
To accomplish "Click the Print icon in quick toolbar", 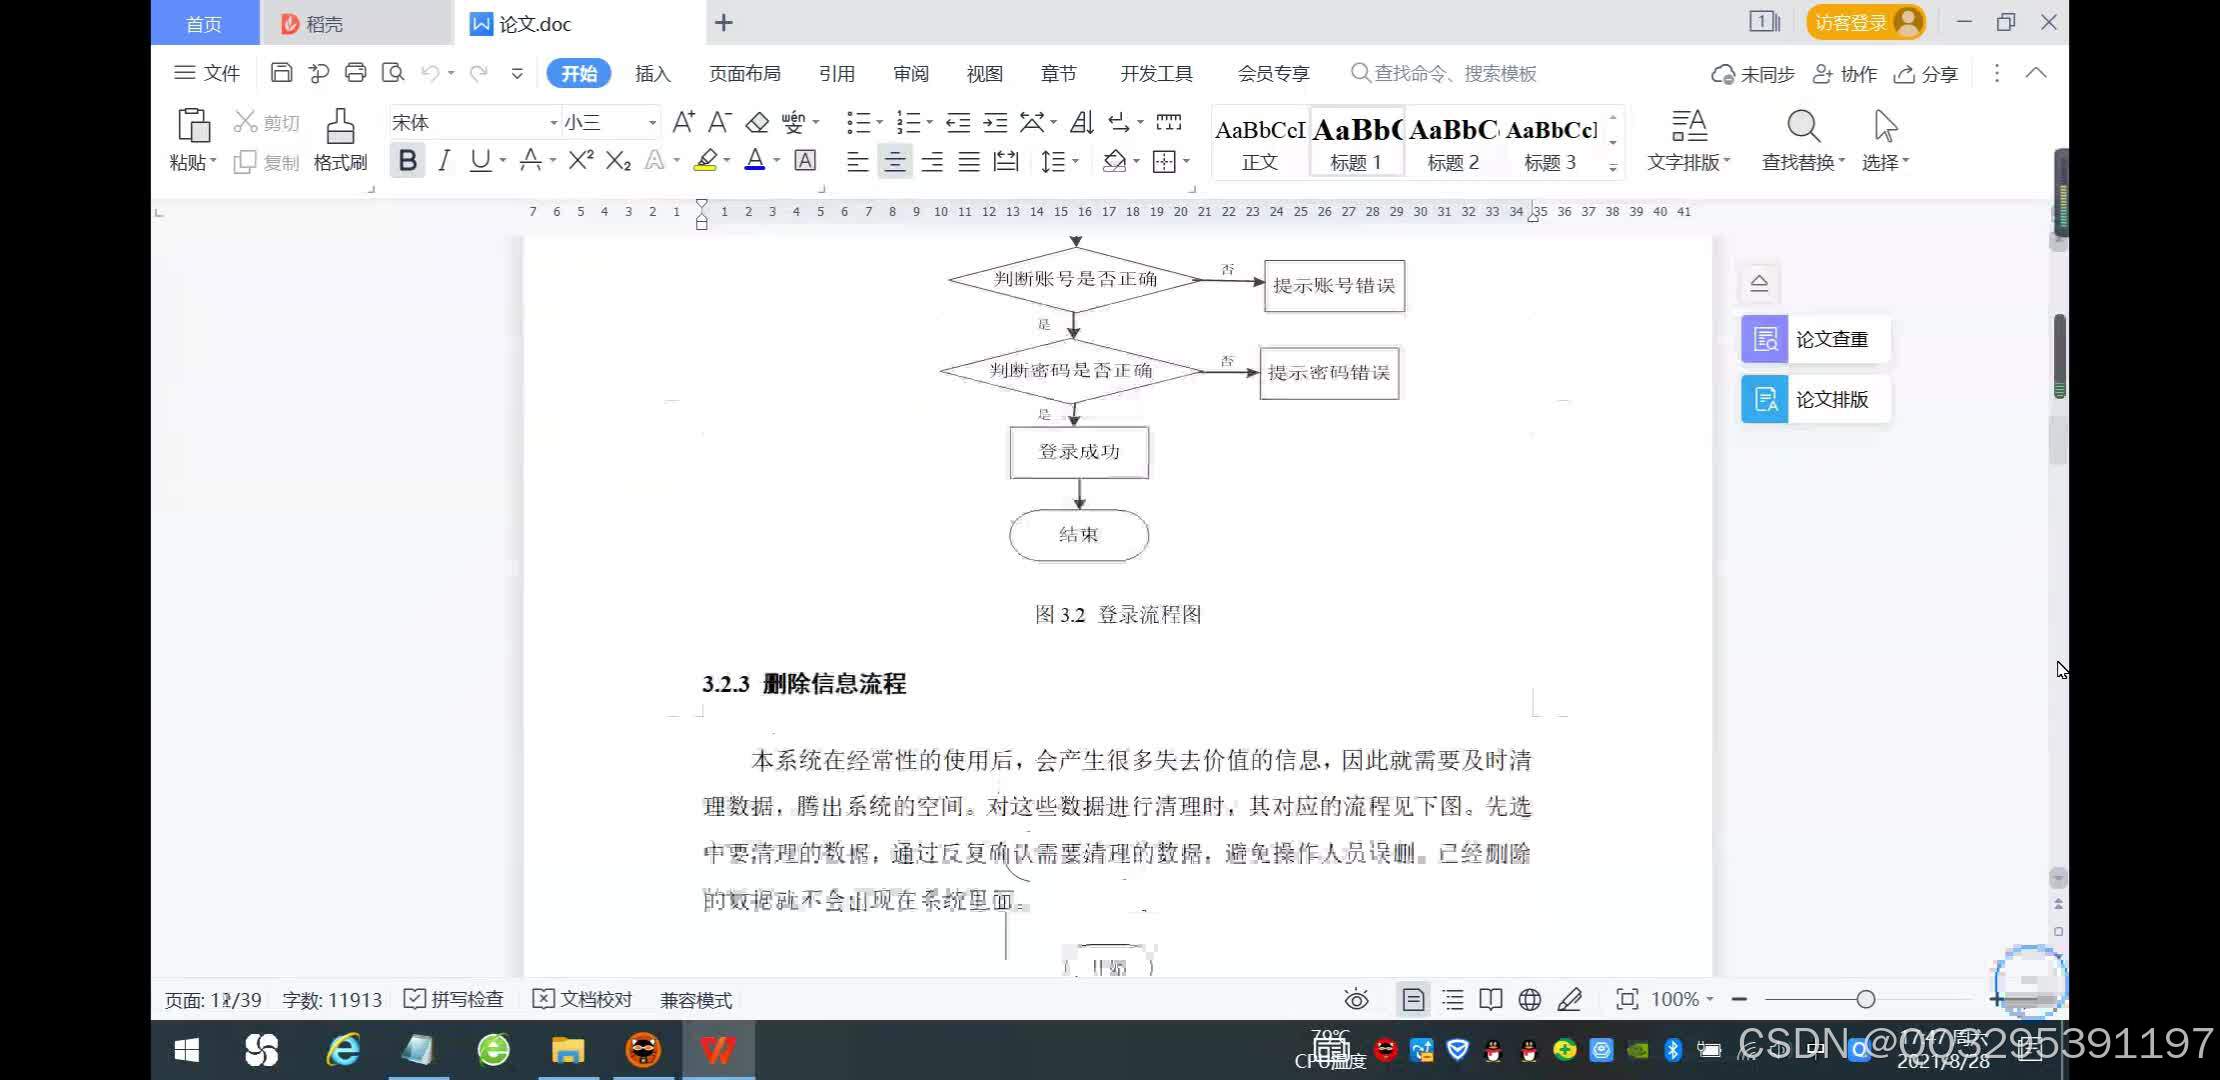I will pos(355,73).
